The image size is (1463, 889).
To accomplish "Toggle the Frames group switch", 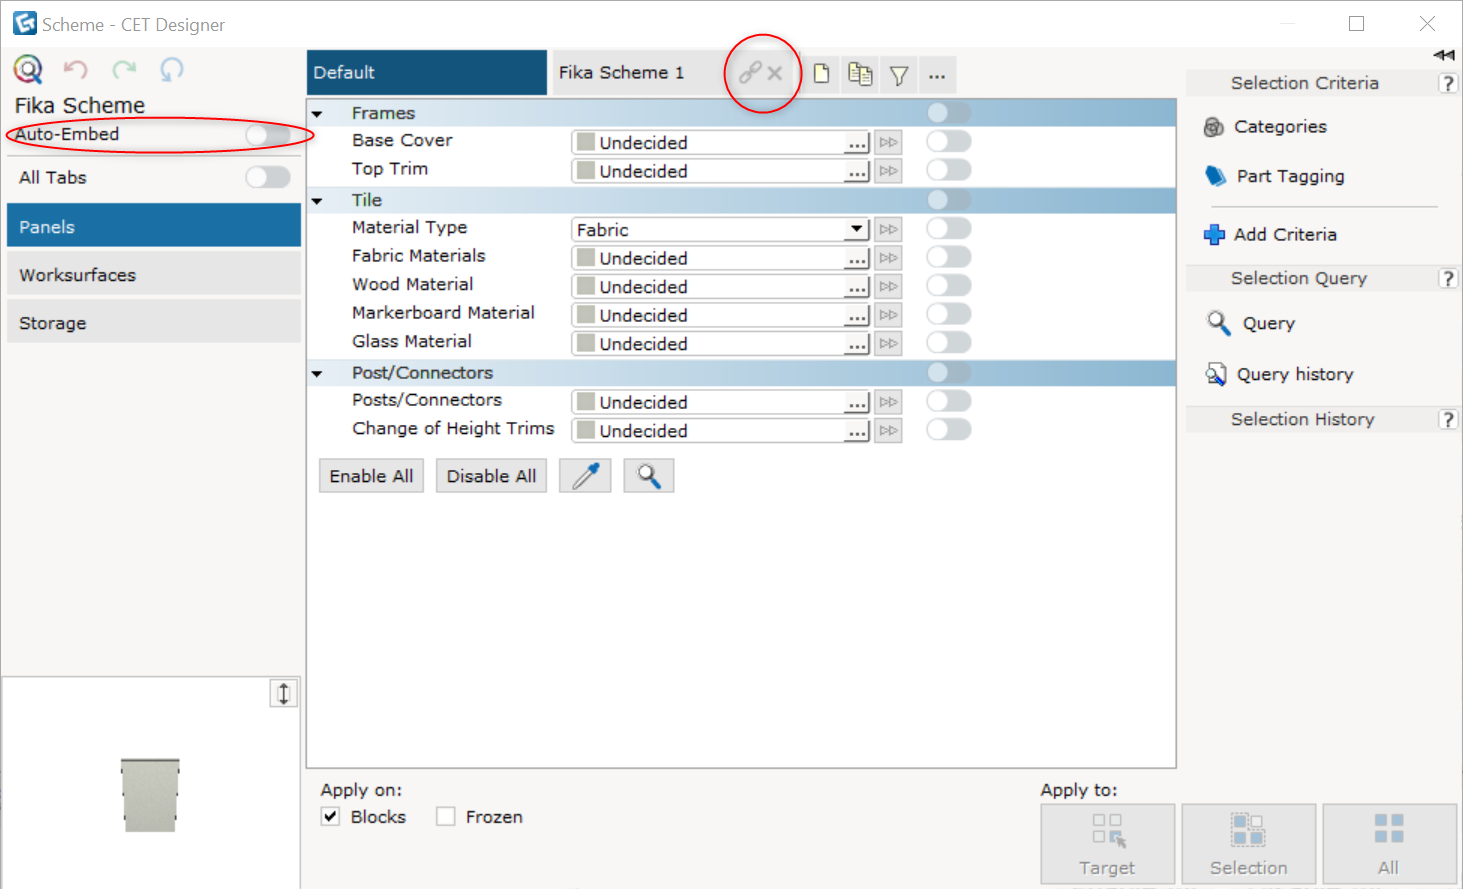I will coord(949,112).
